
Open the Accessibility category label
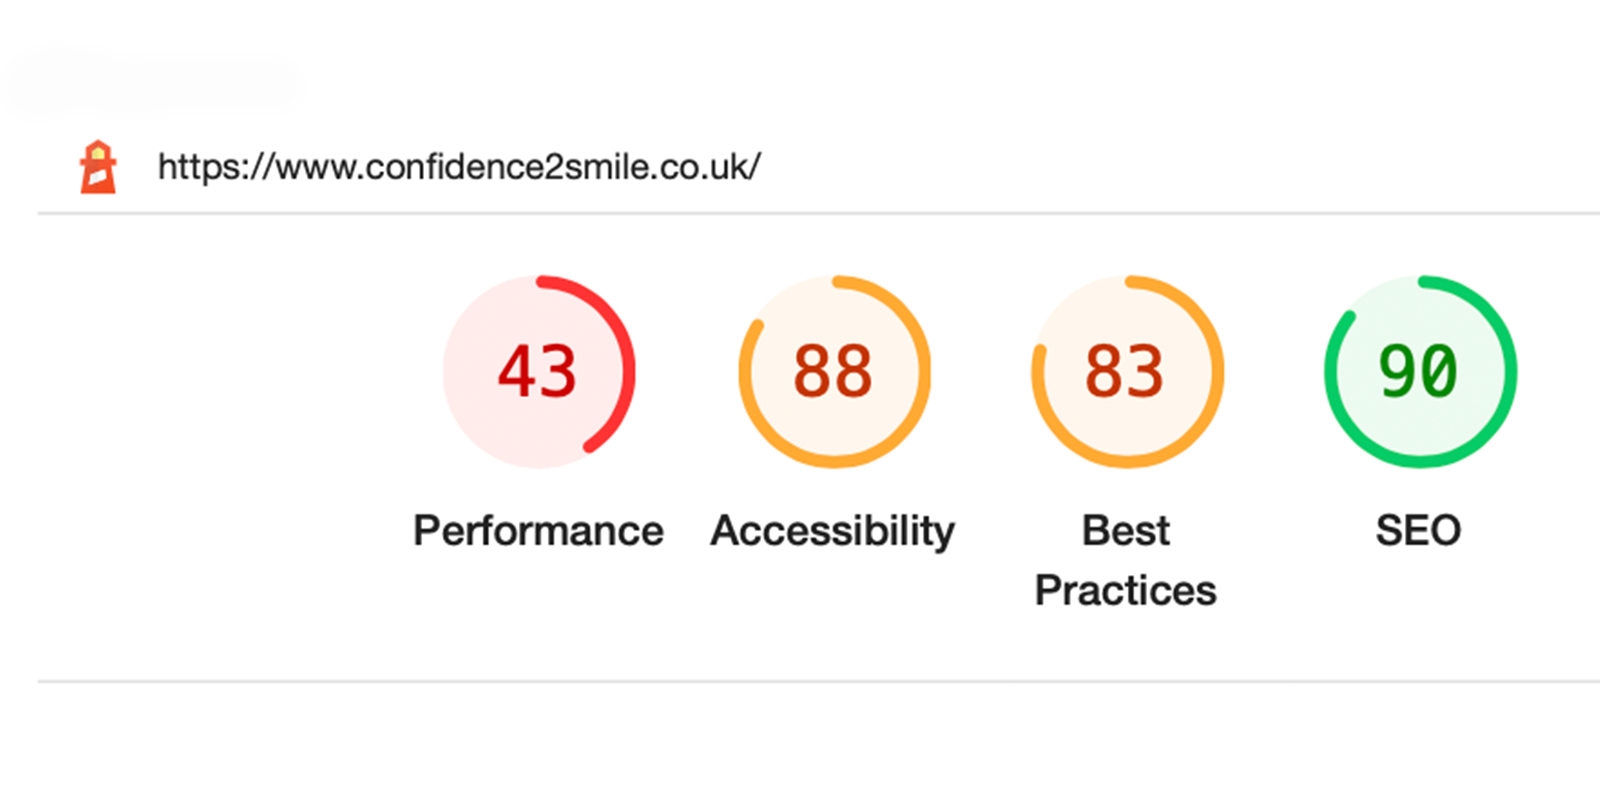833,531
